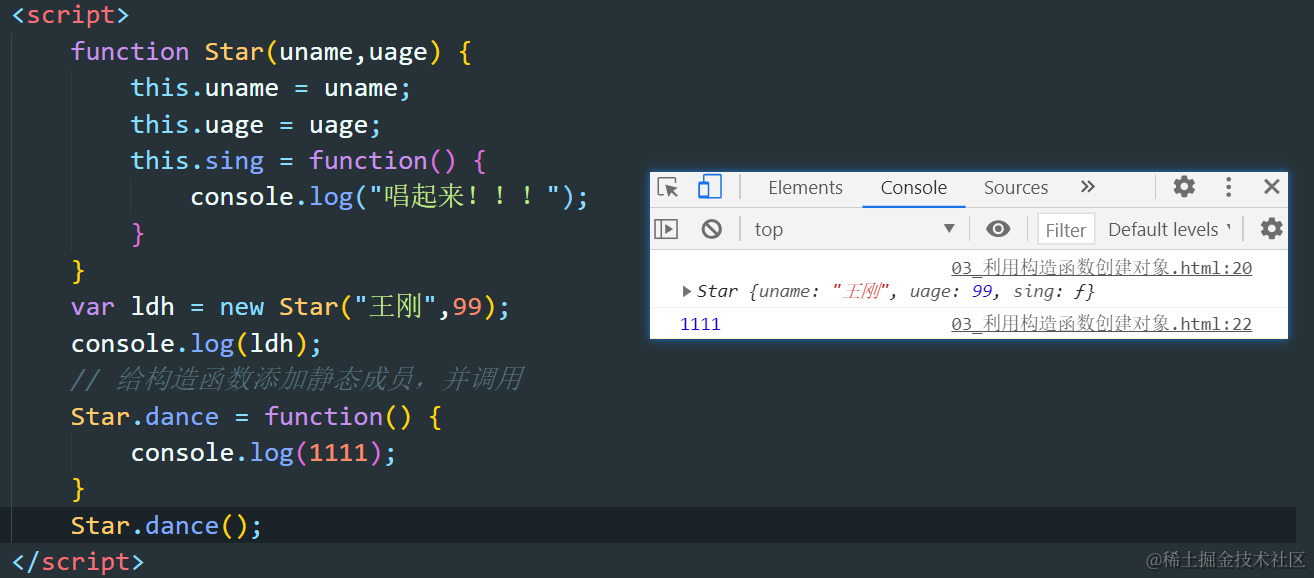
Task: Expand the logged Star object triangle
Action: click(687, 291)
